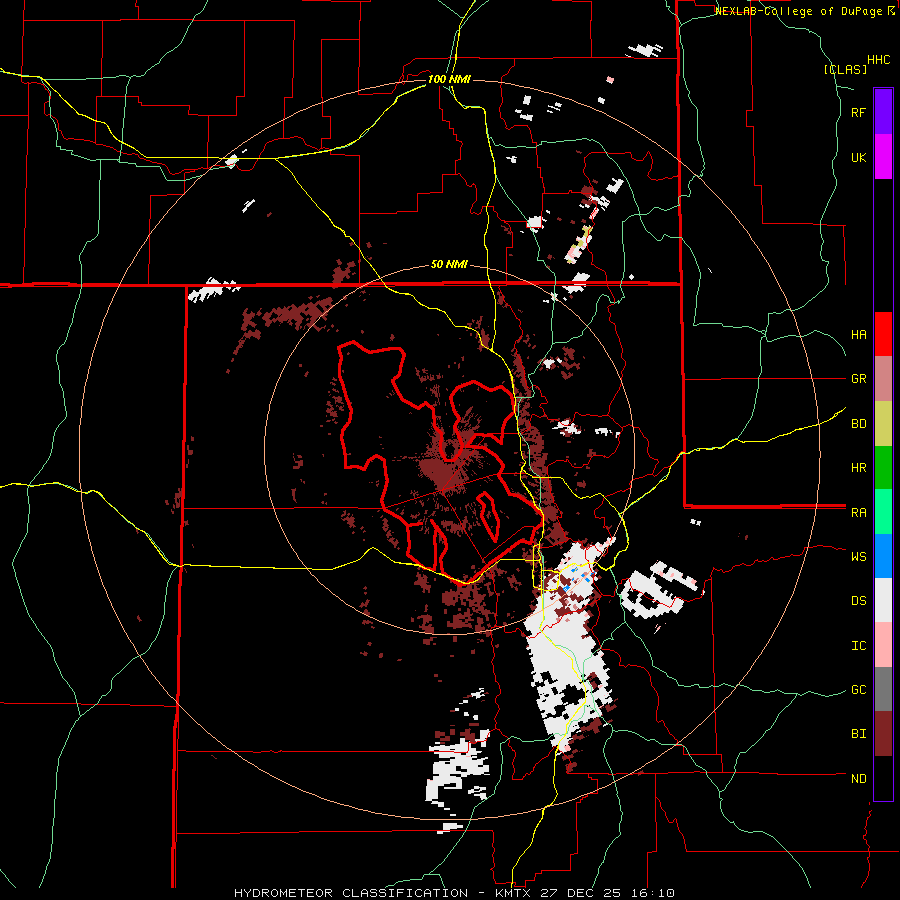Screen dimensions: 900x900
Task: Click the KMTX radar site identifier
Action: (x=512, y=893)
